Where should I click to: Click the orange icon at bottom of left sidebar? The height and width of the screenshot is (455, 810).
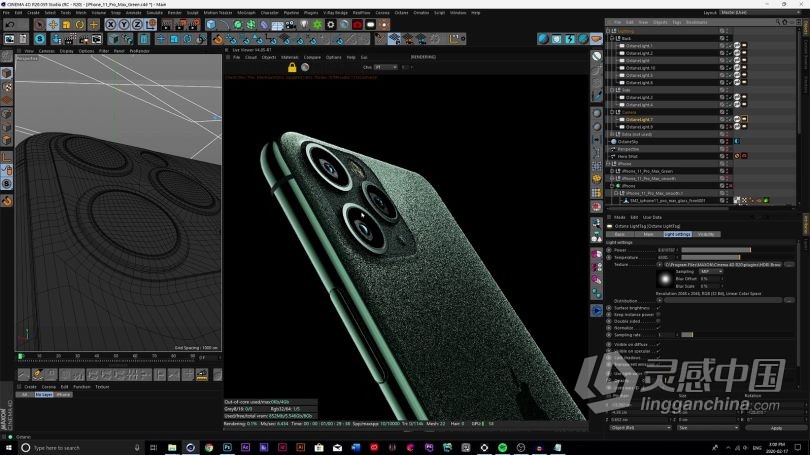7,201
